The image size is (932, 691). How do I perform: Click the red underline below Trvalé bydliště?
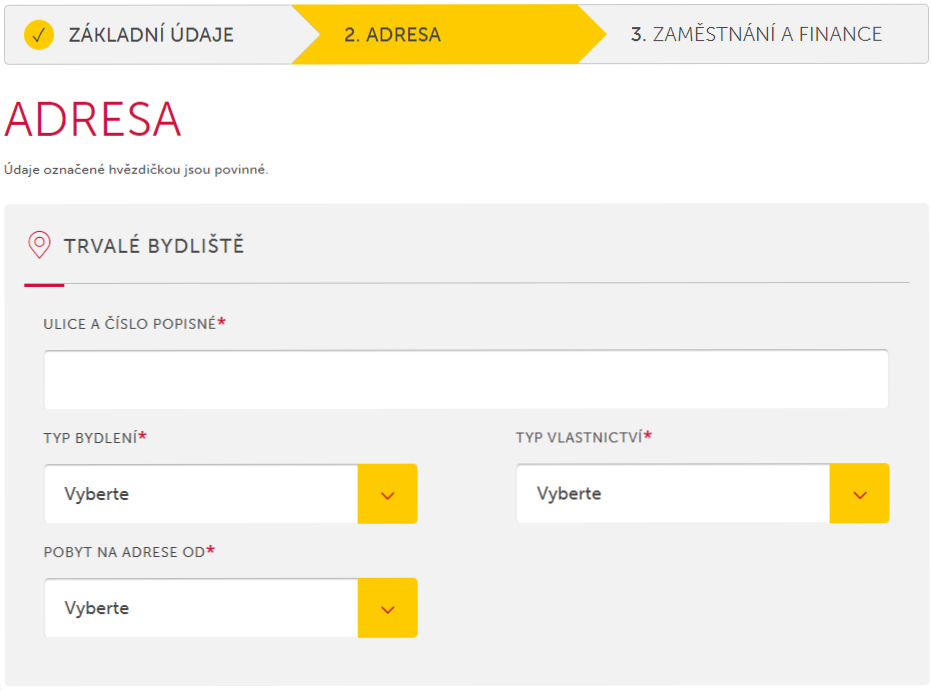44,285
